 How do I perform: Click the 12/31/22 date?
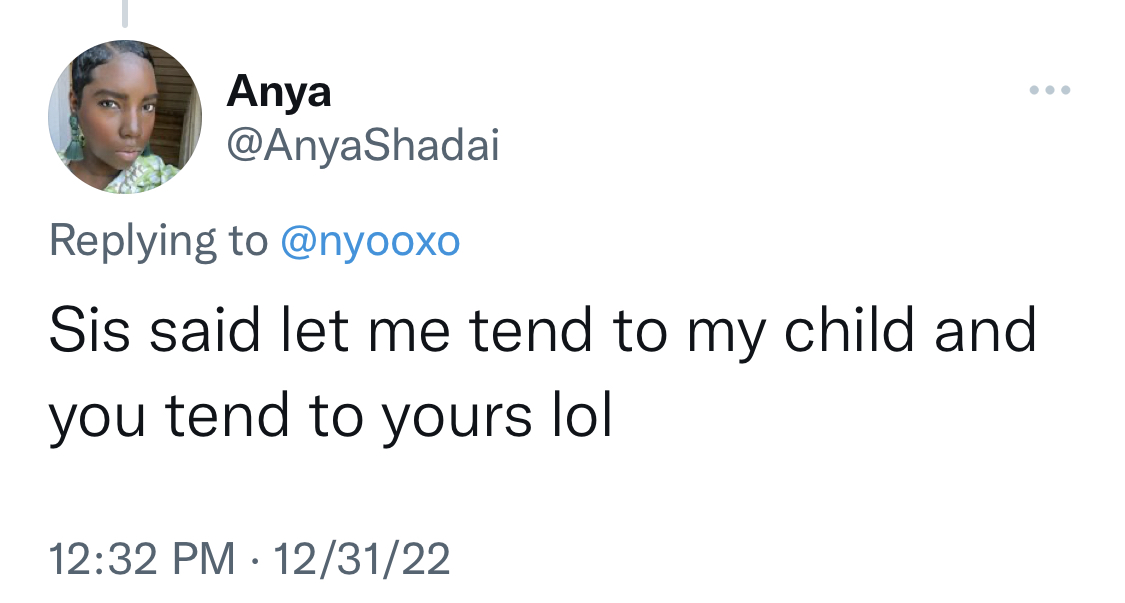click(361, 558)
